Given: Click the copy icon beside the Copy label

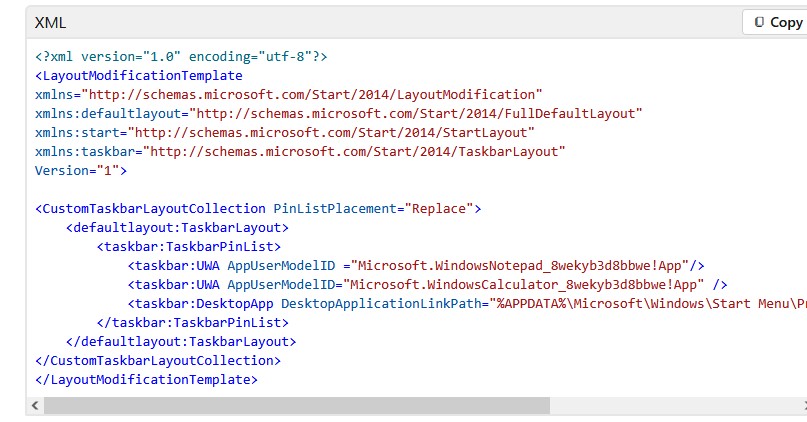Looking at the screenshot, I should coord(759,22).
